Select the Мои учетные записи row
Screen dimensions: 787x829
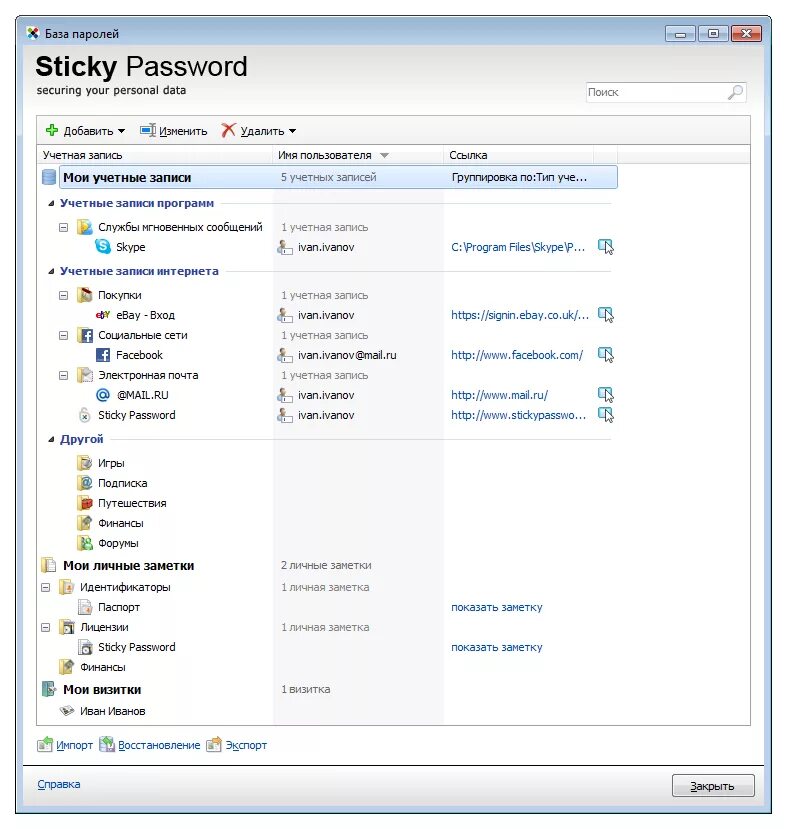(338, 177)
